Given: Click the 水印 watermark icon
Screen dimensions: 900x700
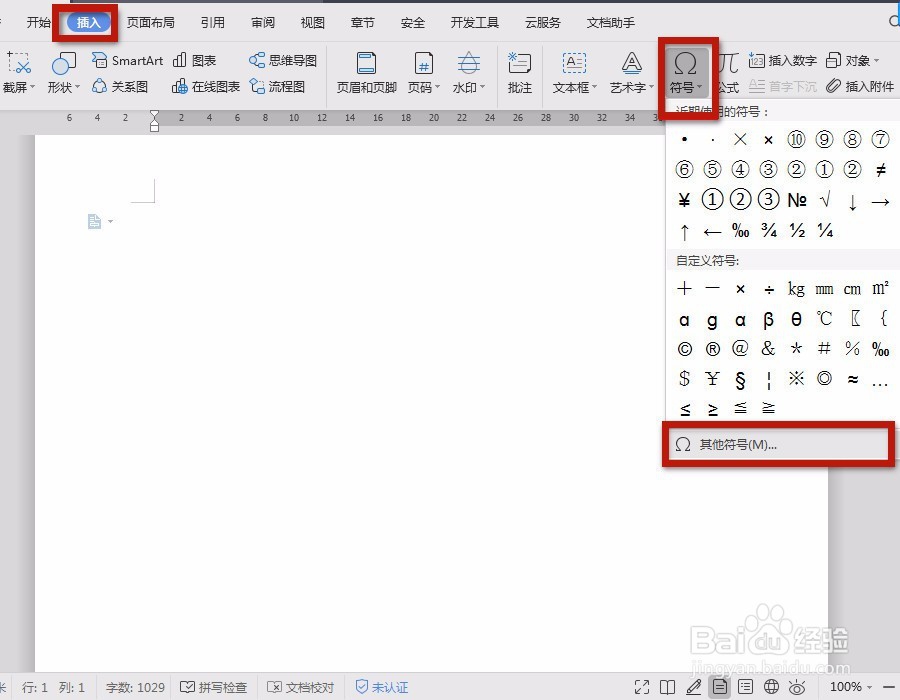Looking at the screenshot, I should tap(469, 63).
